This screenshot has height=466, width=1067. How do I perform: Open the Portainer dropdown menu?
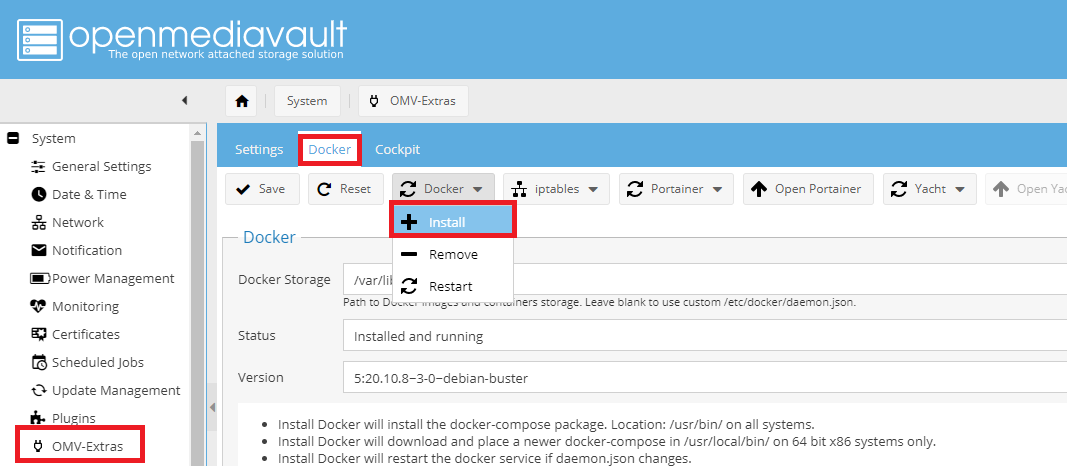(x=676, y=189)
